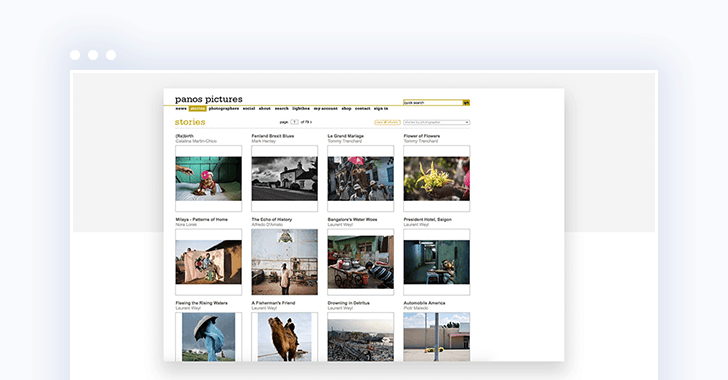Viewport: 728px width, 380px height.
Task: Click the 'Fenland Brexit Blues' title
Action: (273, 136)
